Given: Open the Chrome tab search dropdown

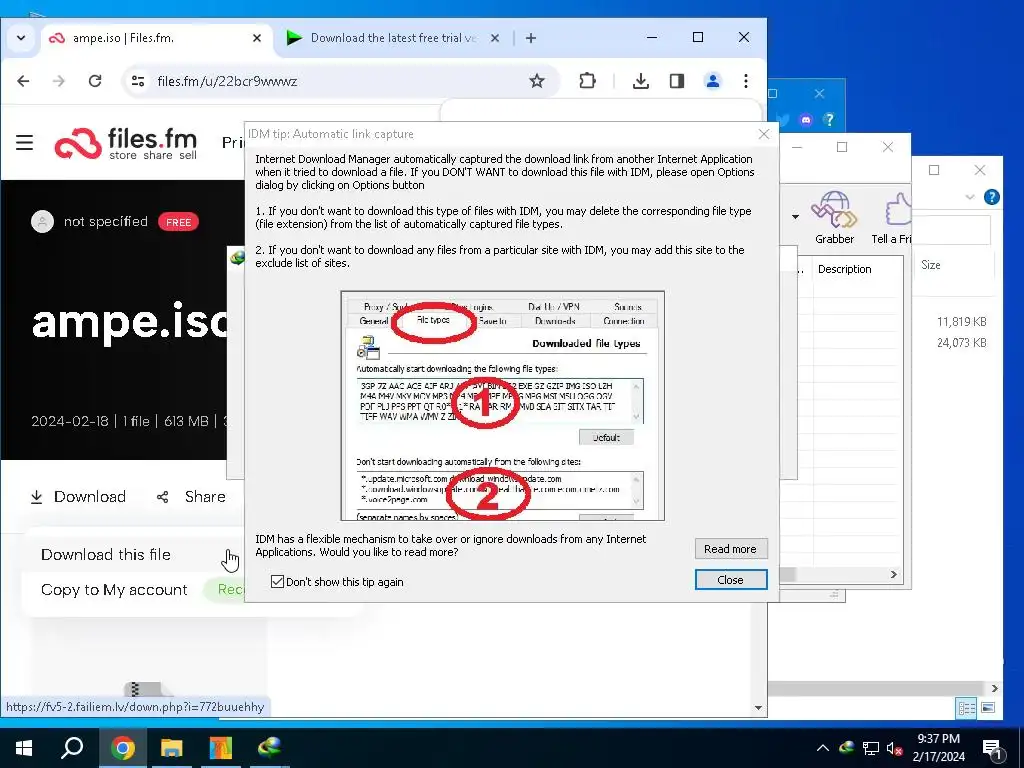Looking at the screenshot, I should coord(21,38).
